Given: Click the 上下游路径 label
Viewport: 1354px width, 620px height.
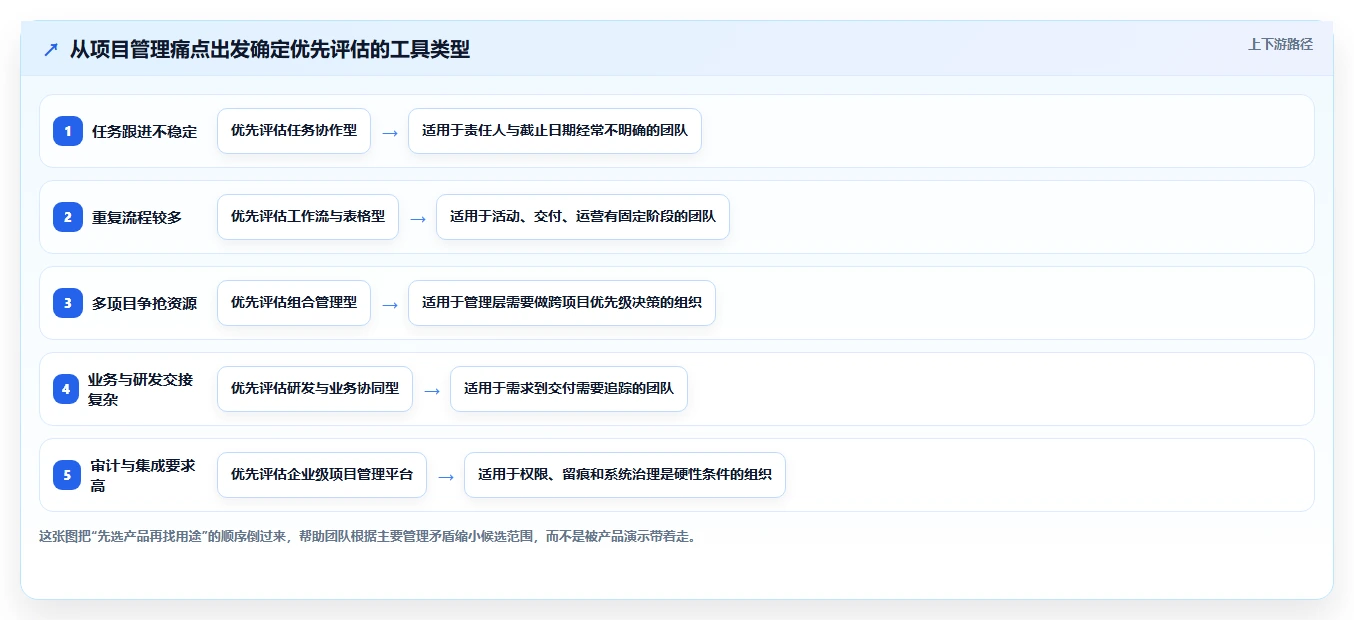Looking at the screenshot, I should [1280, 45].
